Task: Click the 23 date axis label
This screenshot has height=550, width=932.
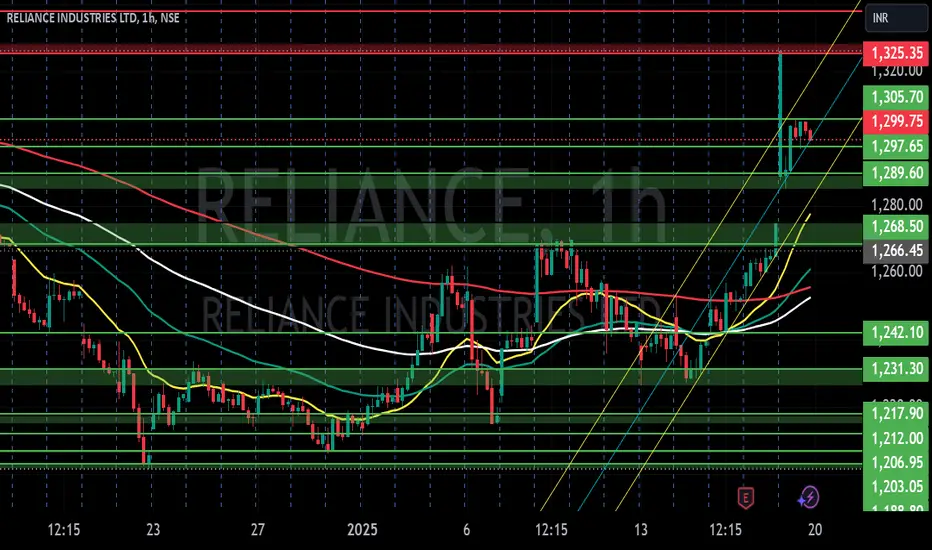Action: 153,529
